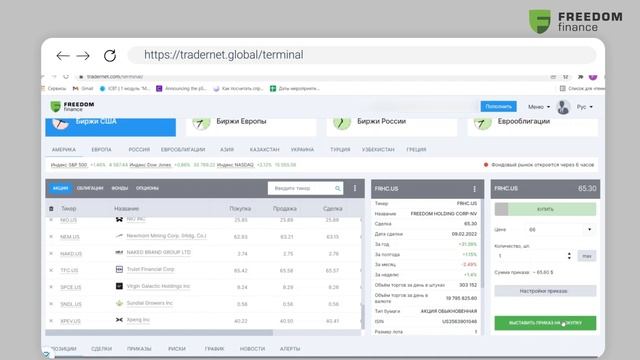Open the NAKED BRAND GROUP LTD link
This screenshot has width=640, height=360.
tap(159, 252)
